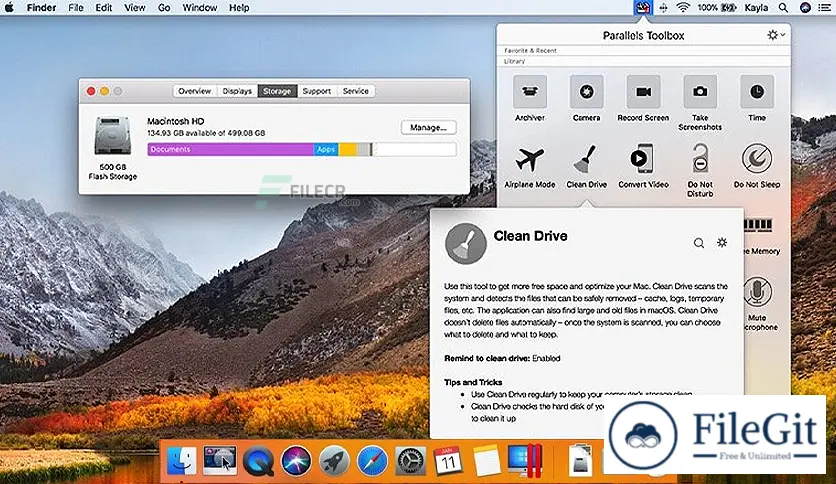Open the View menu
Image resolution: width=836 pixels, height=484 pixels.
click(134, 7)
